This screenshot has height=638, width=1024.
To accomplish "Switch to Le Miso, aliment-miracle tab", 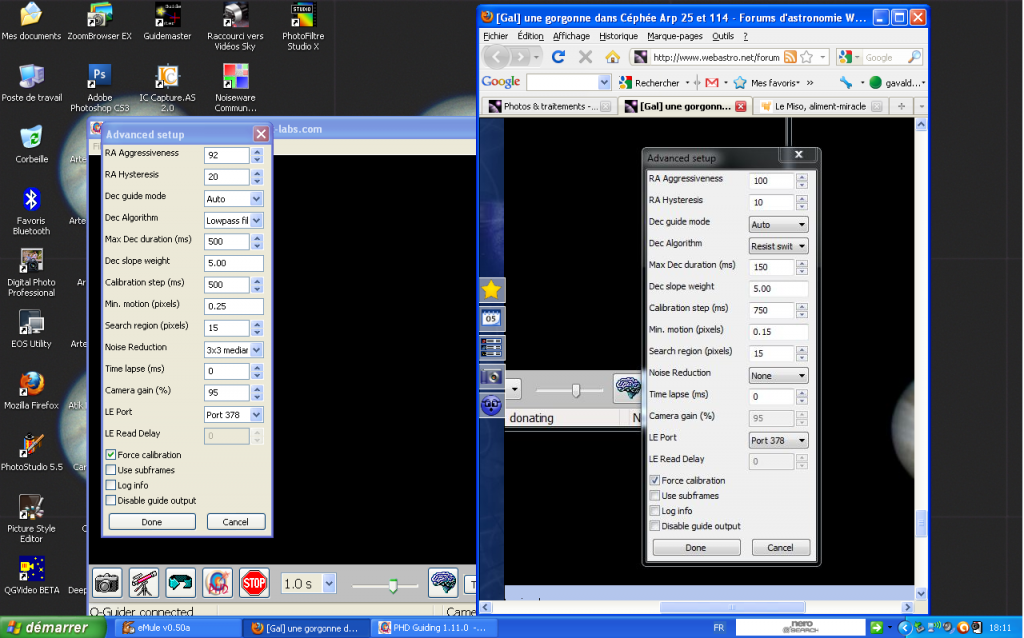I will coord(820,106).
